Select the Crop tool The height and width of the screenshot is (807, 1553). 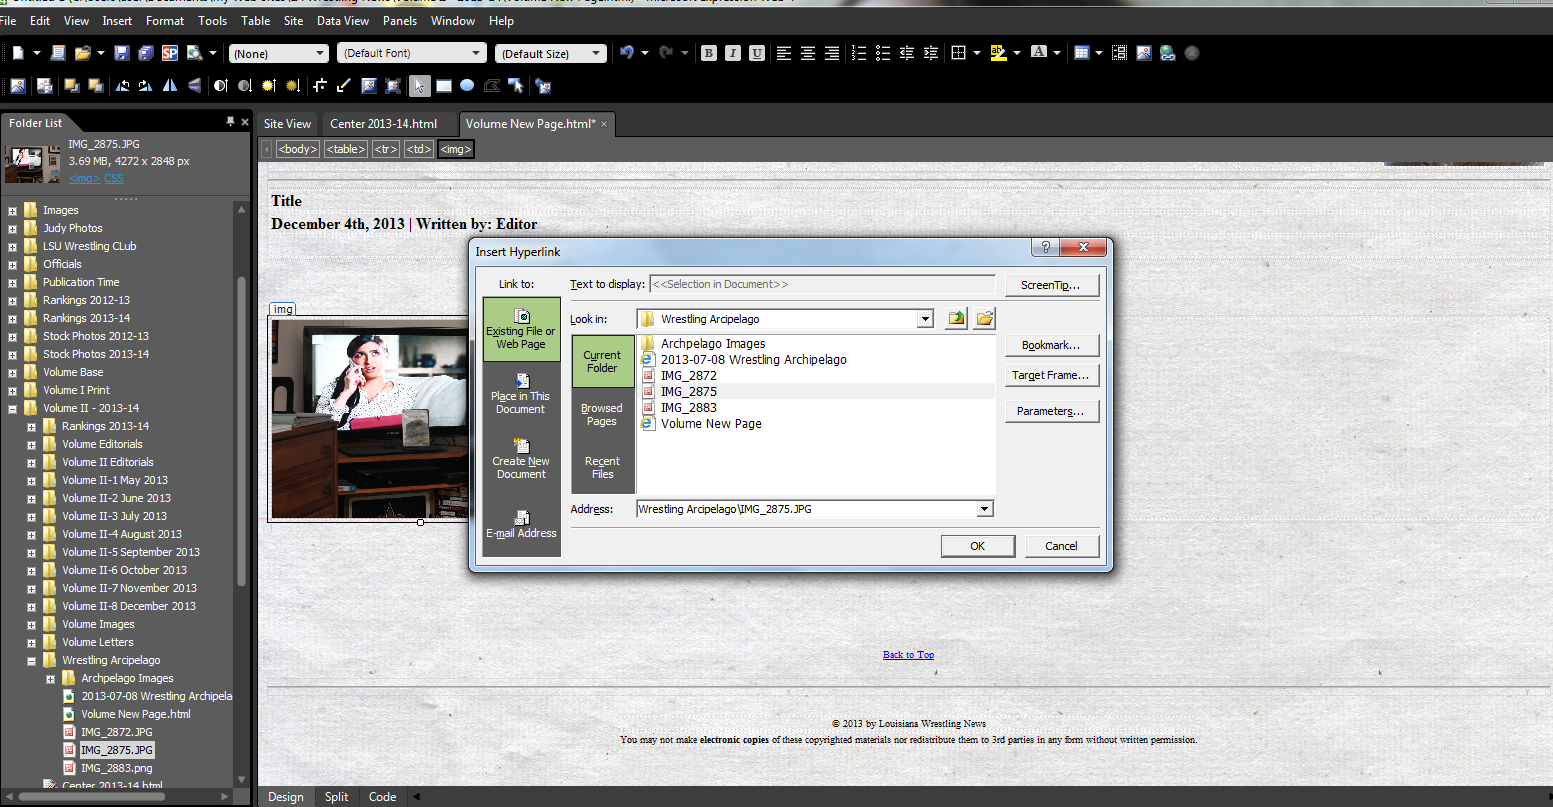click(x=320, y=86)
